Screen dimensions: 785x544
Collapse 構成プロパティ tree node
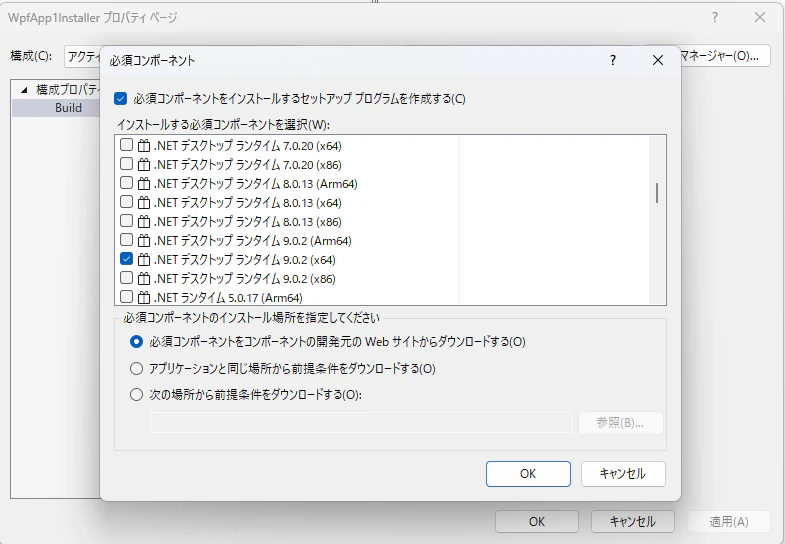pos(24,90)
